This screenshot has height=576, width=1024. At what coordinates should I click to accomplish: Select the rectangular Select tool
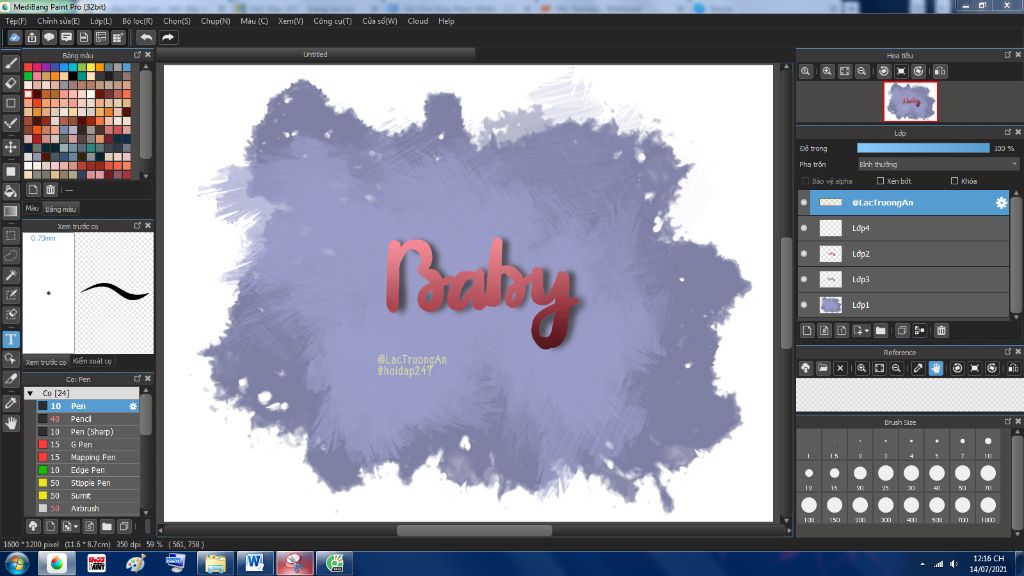(11, 235)
